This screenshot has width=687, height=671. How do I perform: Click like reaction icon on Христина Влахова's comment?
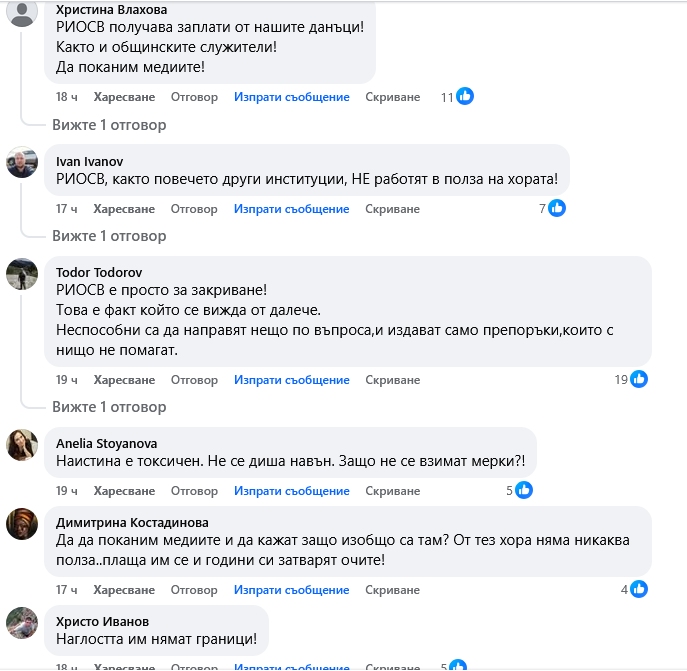point(465,97)
